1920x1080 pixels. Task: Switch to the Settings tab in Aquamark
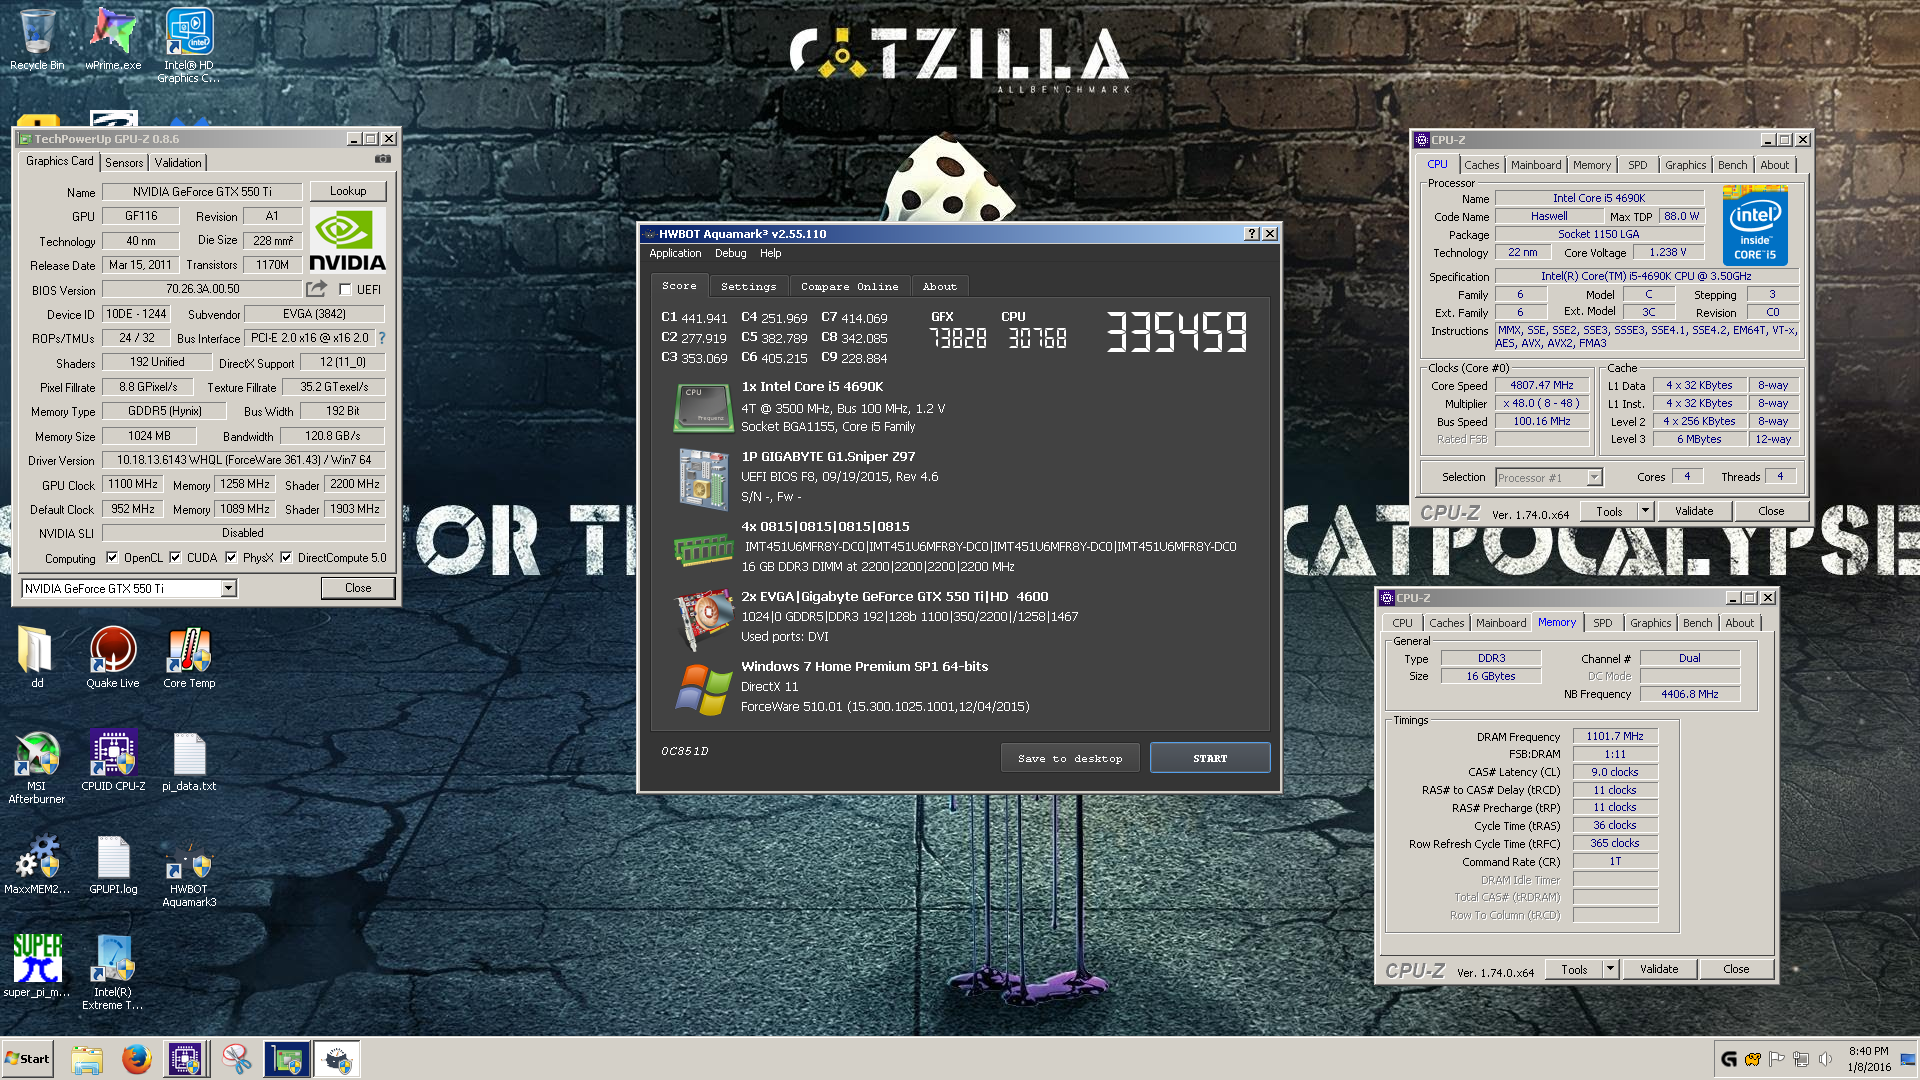749,286
